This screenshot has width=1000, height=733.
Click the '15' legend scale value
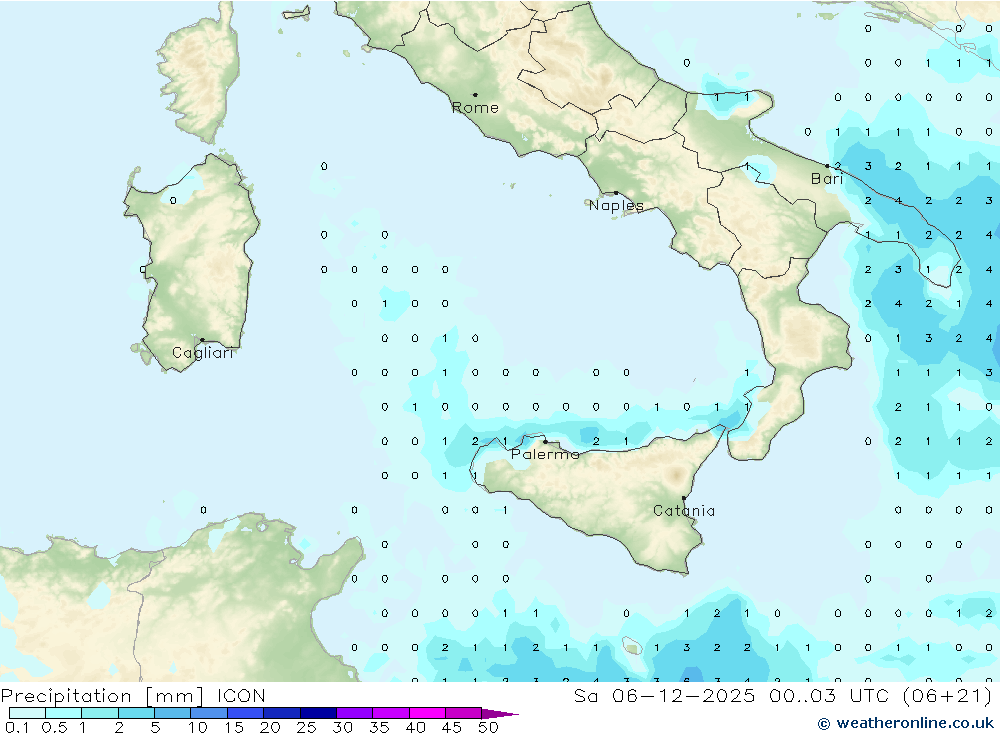point(234,727)
